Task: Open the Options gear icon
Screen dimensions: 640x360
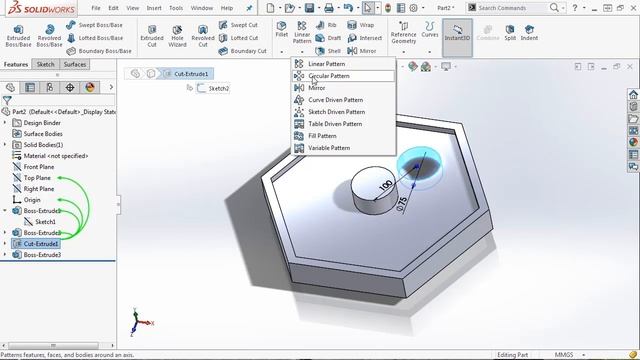Action: pyautogui.click(x=413, y=8)
